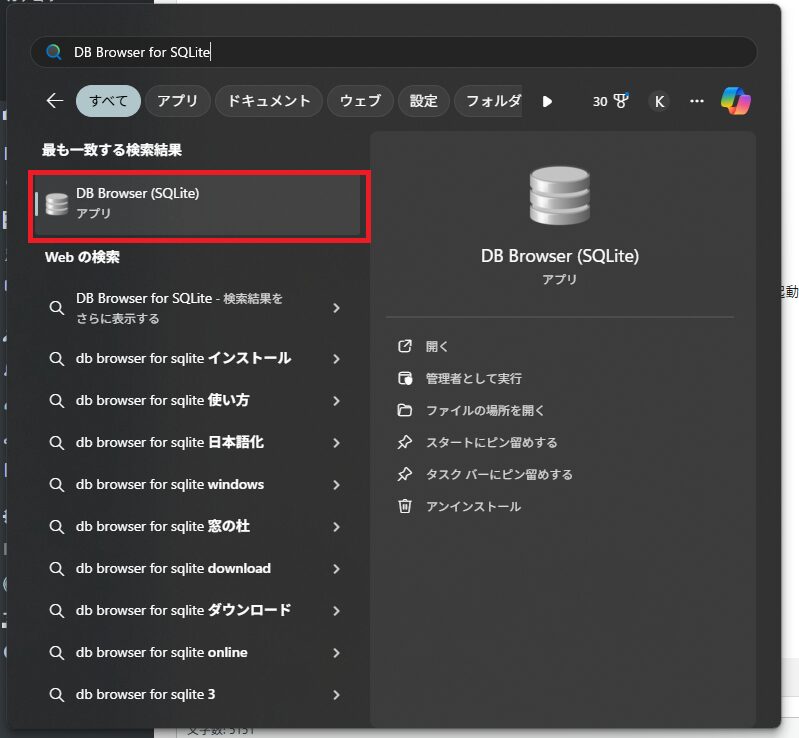Click search icon beside the 使い方 suggestion
The image size is (799, 738).
[57, 401]
